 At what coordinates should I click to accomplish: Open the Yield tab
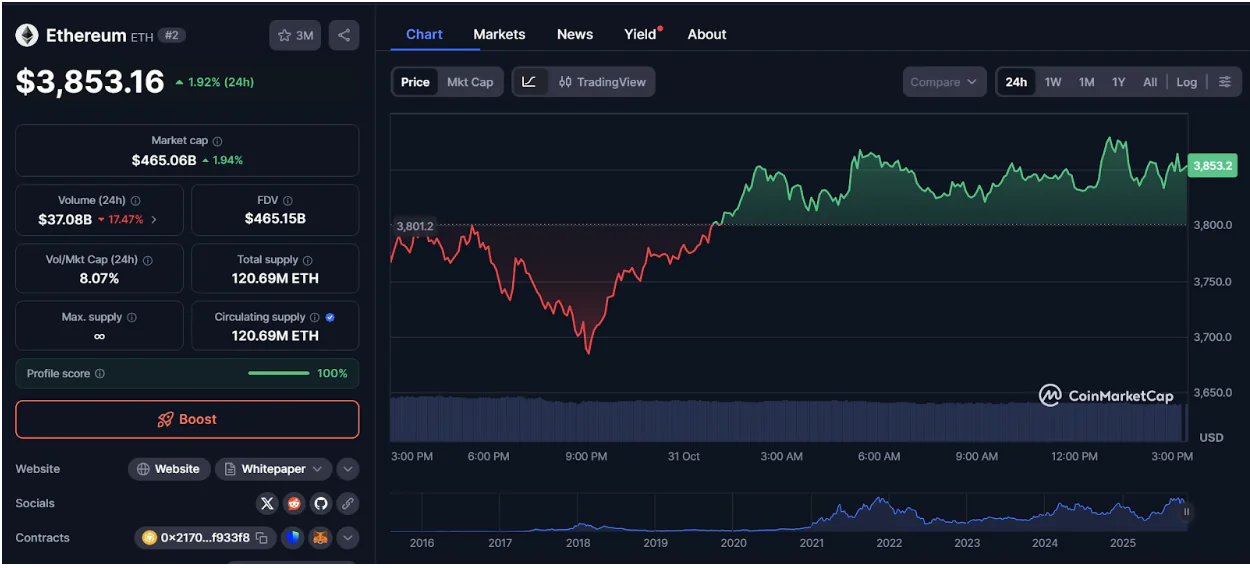(x=640, y=34)
